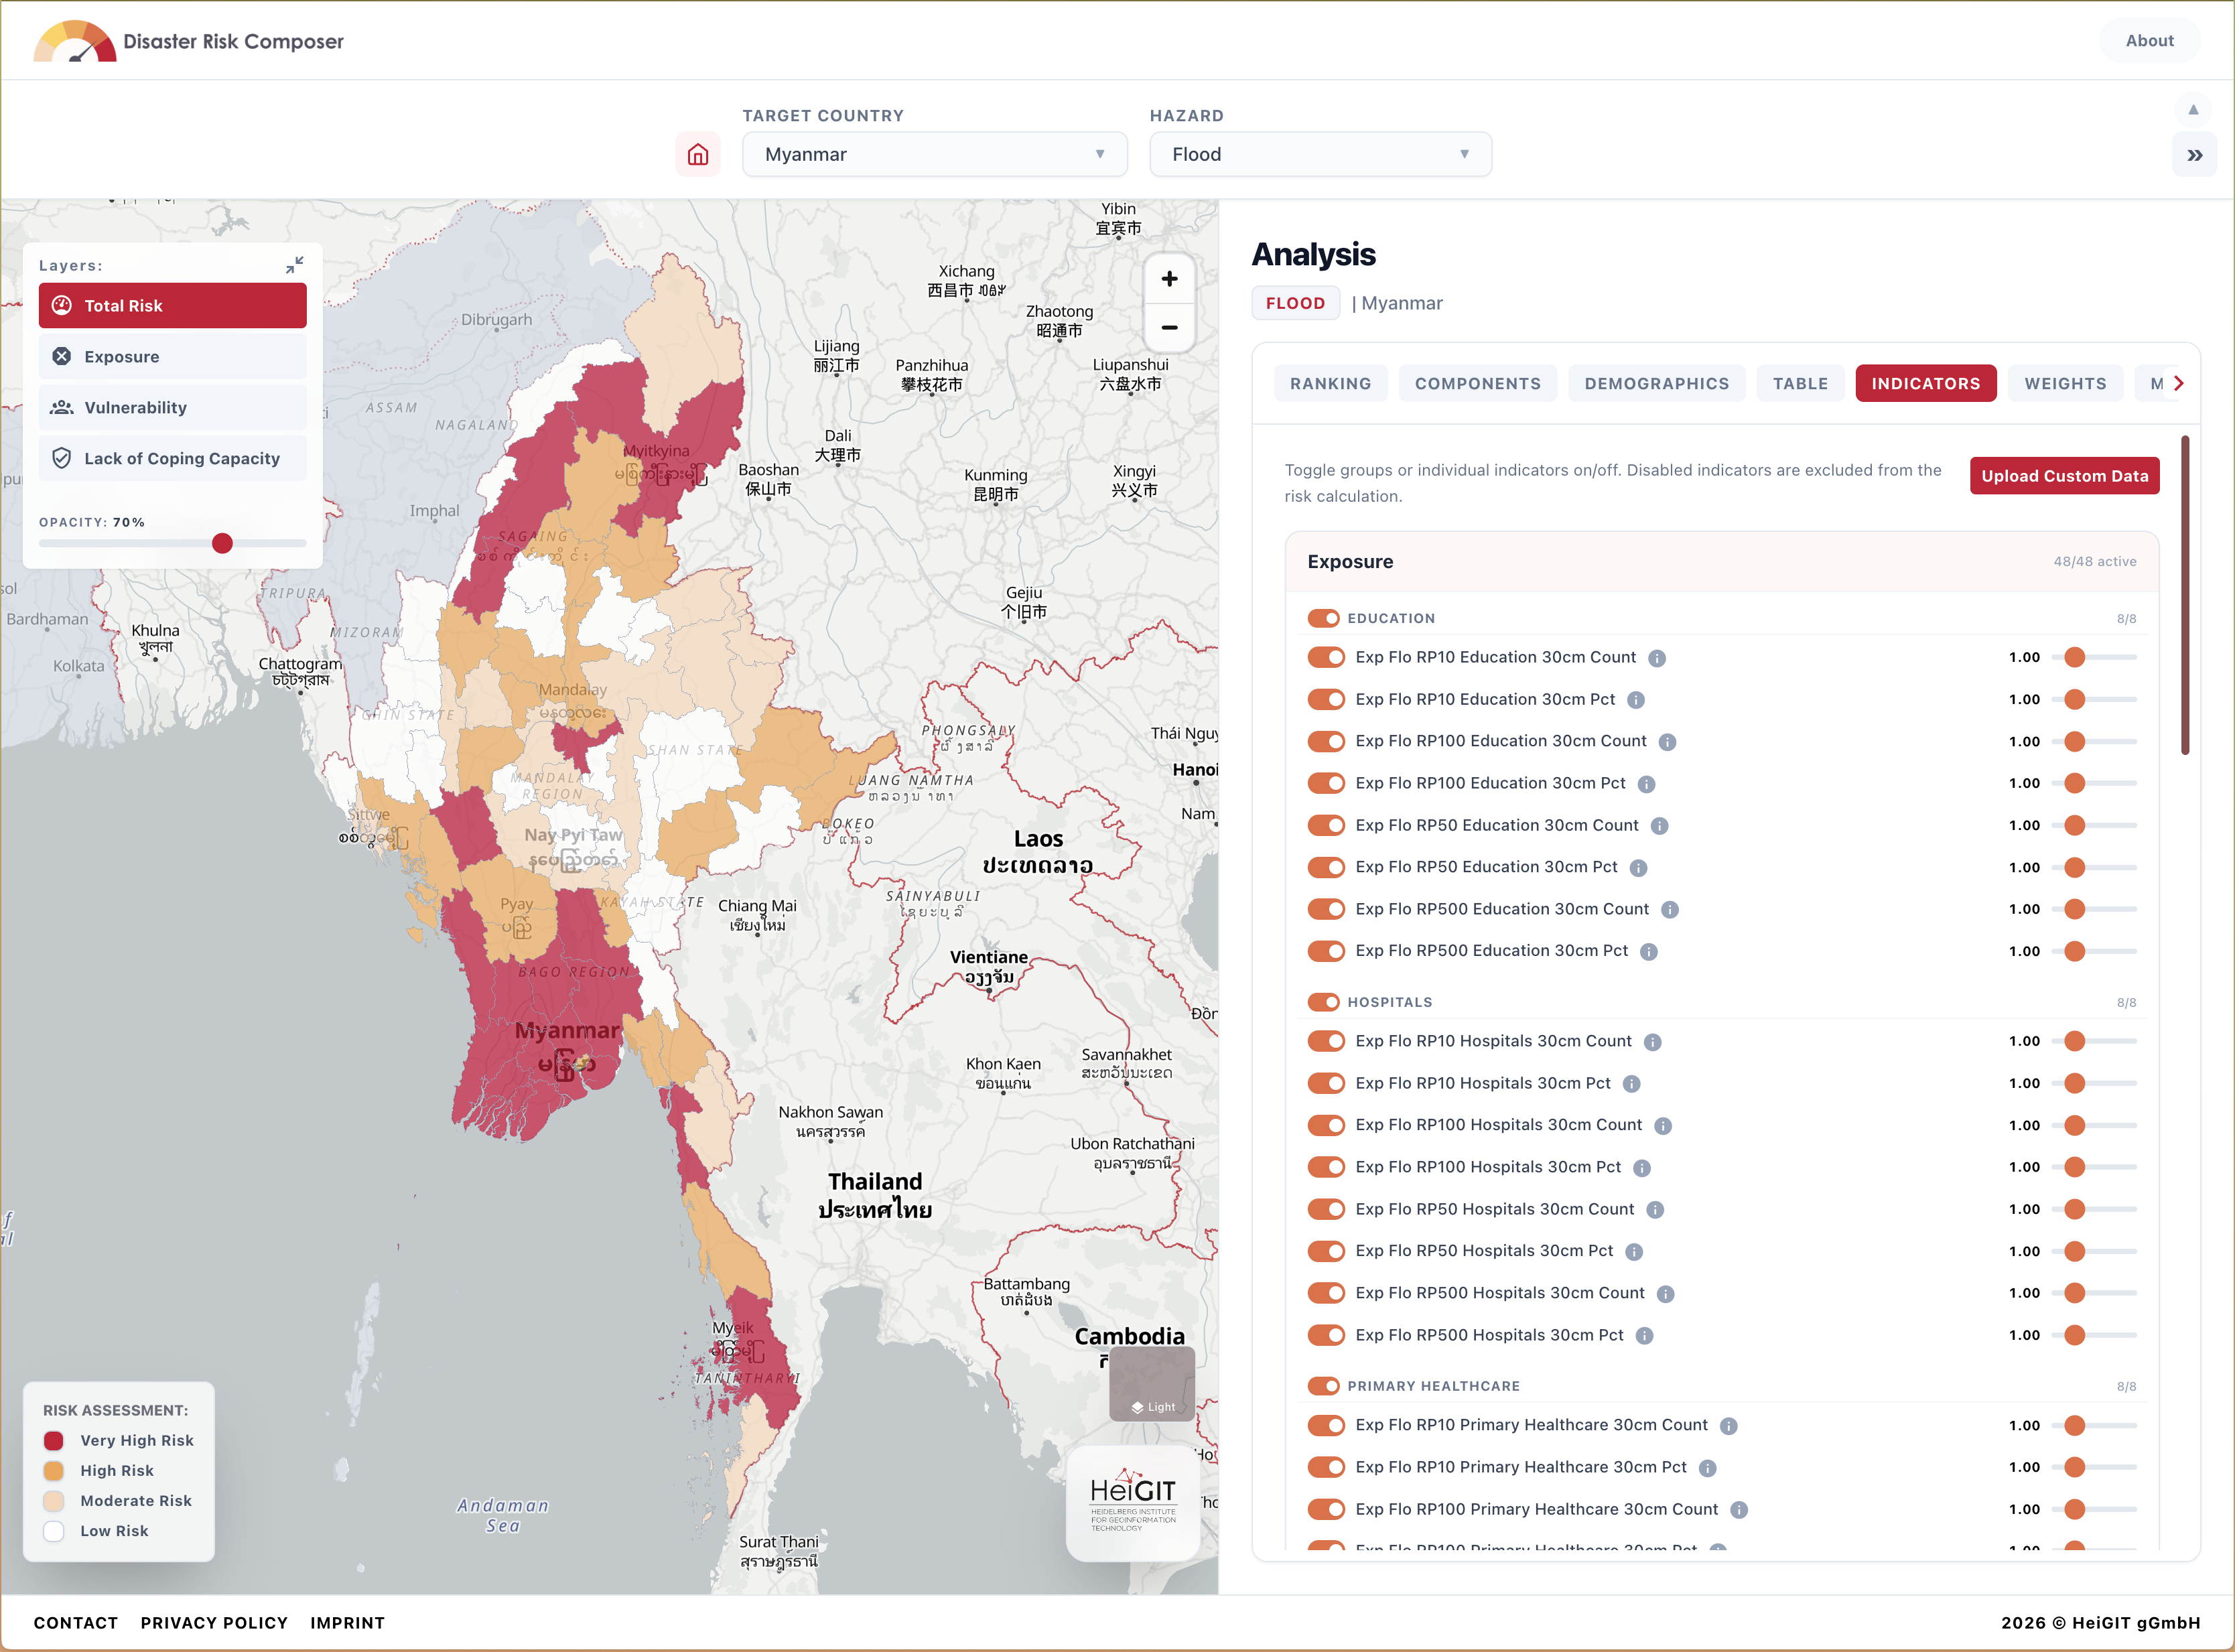Switch to the WEIGHTS tab
Viewport: 2235px width, 1652px height.
(x=2065, y=384)
